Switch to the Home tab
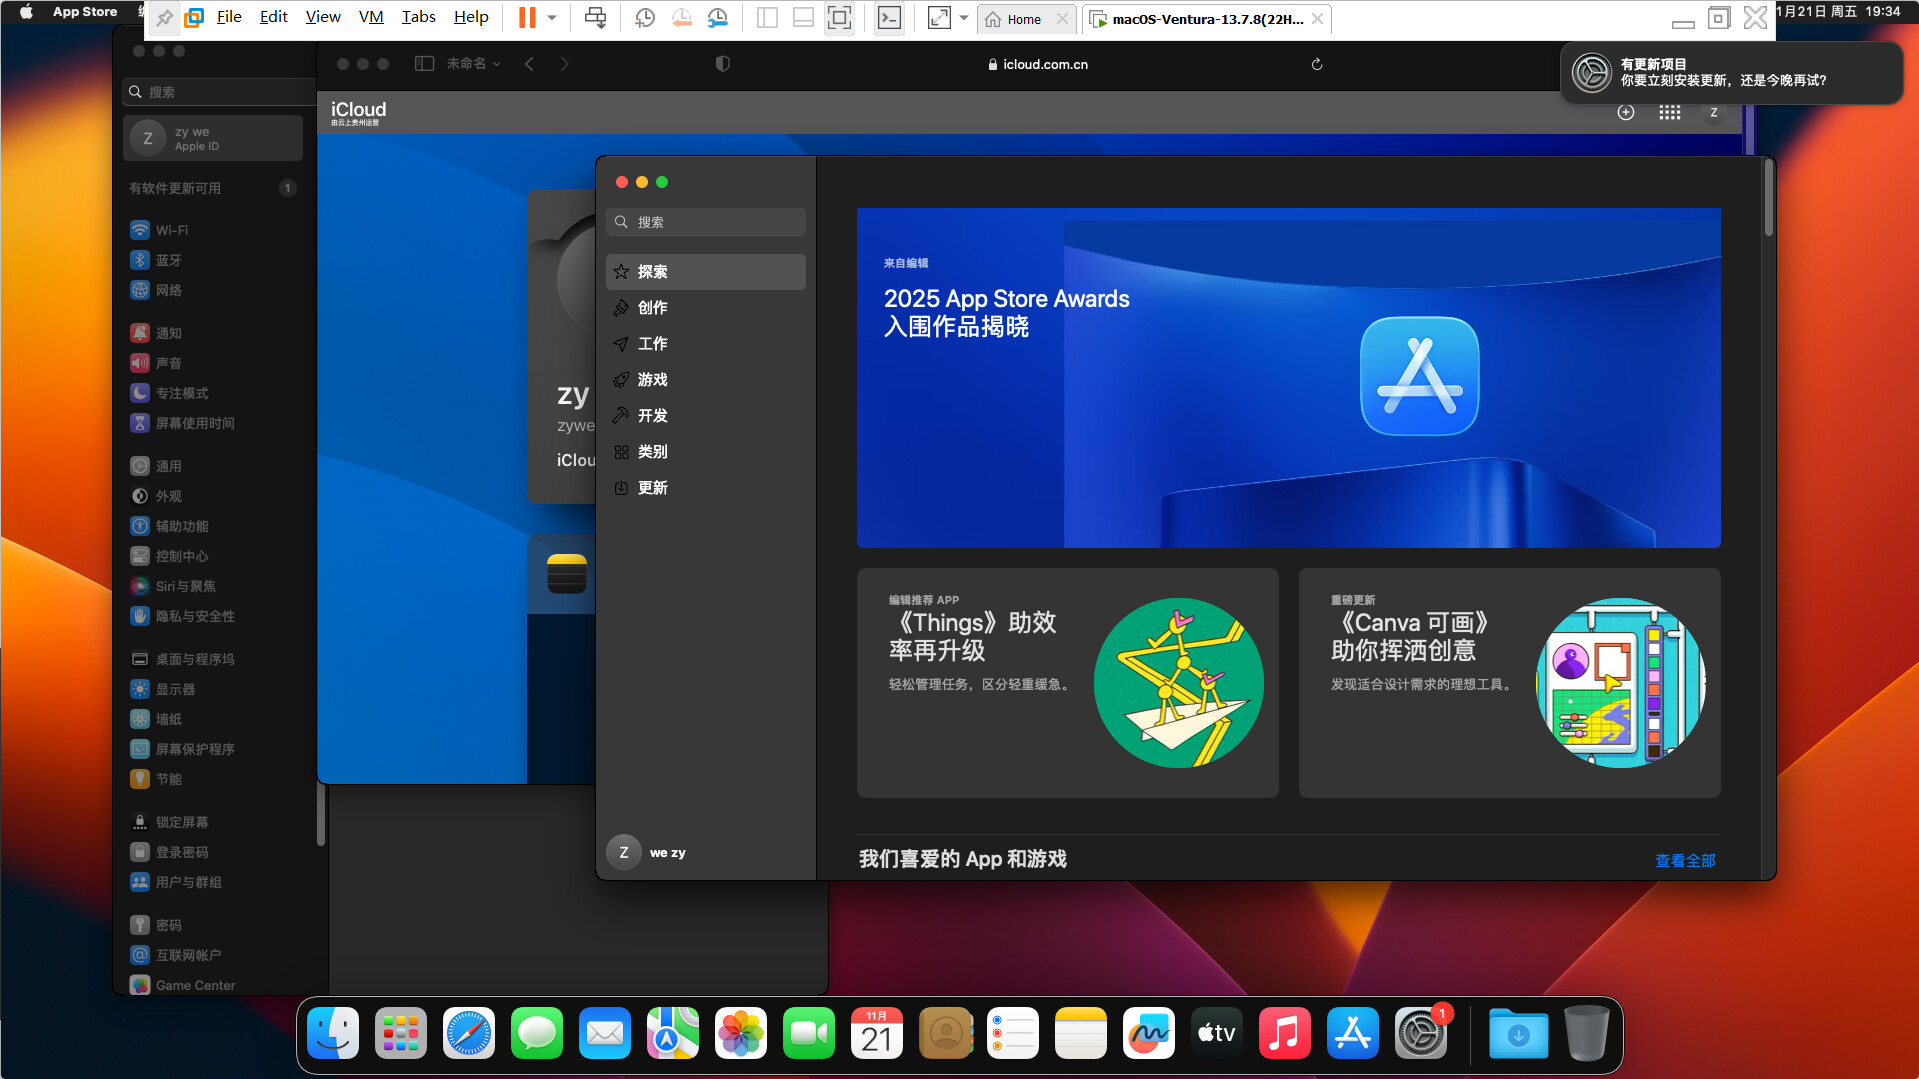The height and width of the screenshot is (1079, 1919). pos(1024,19)
